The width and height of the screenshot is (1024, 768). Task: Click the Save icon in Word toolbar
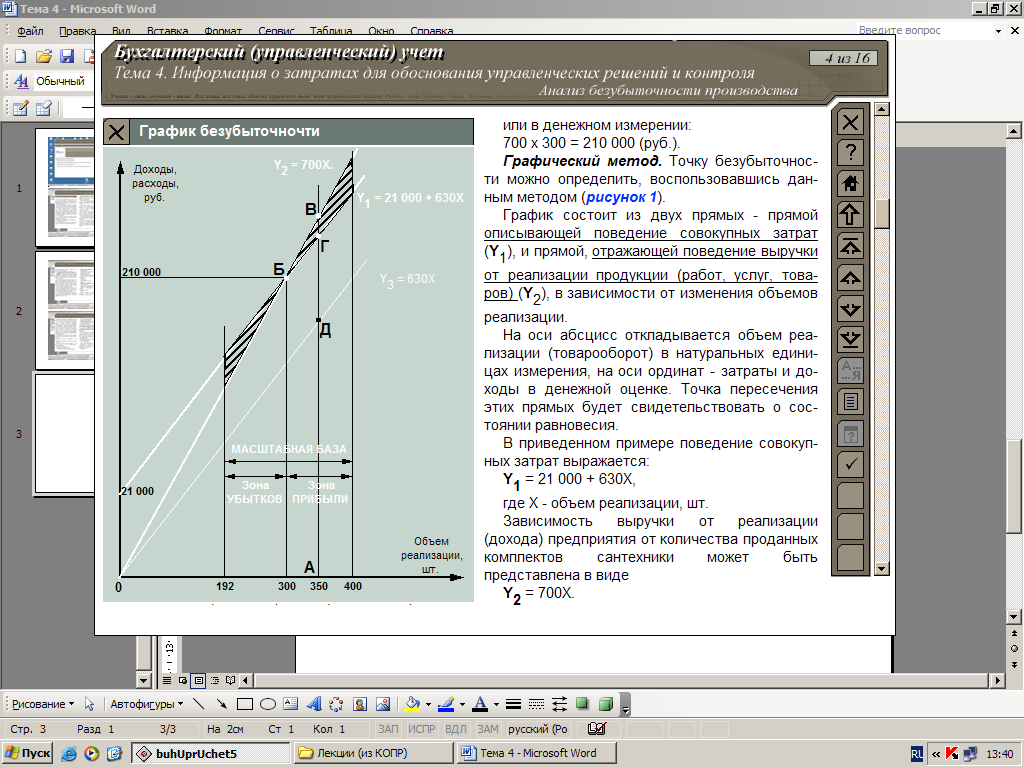point(67,56)
